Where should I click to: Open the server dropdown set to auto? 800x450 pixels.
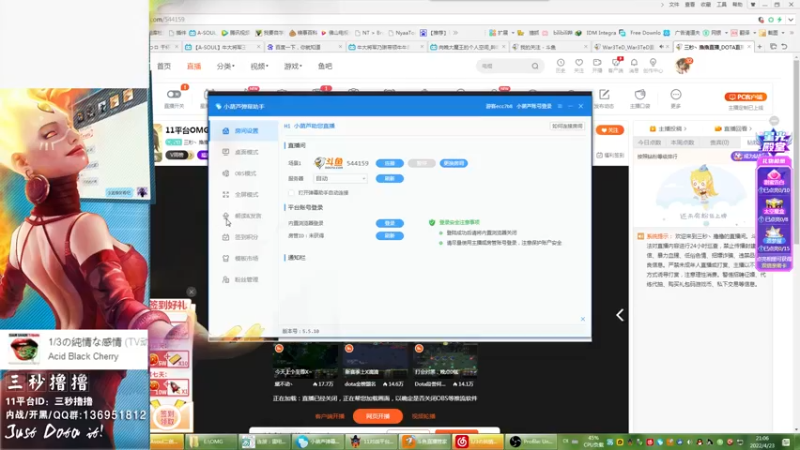(340, 179)
